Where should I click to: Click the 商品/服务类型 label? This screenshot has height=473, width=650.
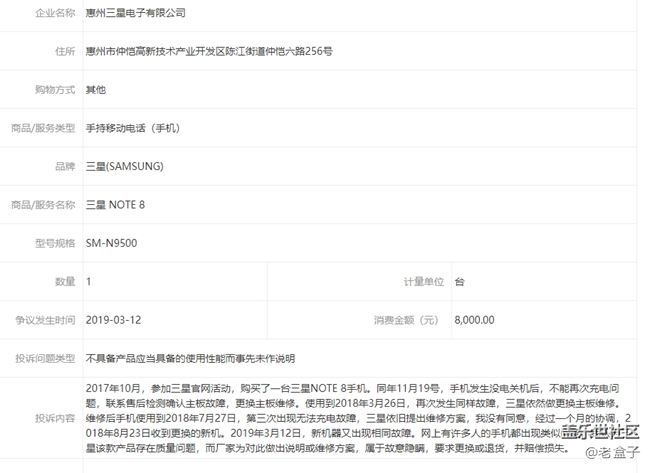click(43, 128)
